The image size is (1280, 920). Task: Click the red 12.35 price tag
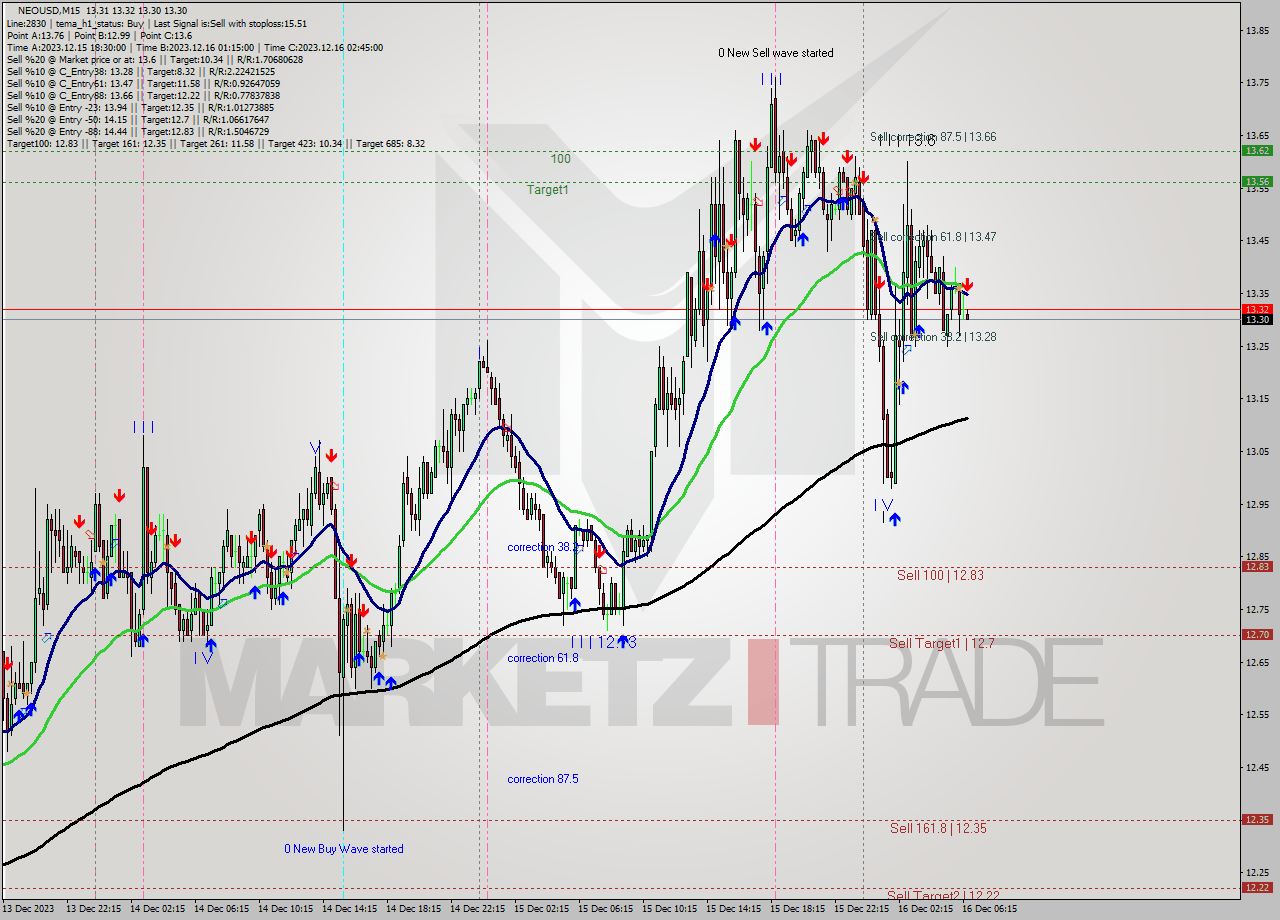[x=1257, y=819]
